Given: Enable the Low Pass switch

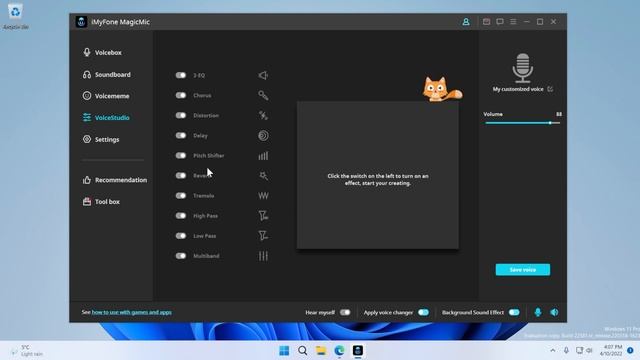Looking at the screenshot, I should 181,236.
